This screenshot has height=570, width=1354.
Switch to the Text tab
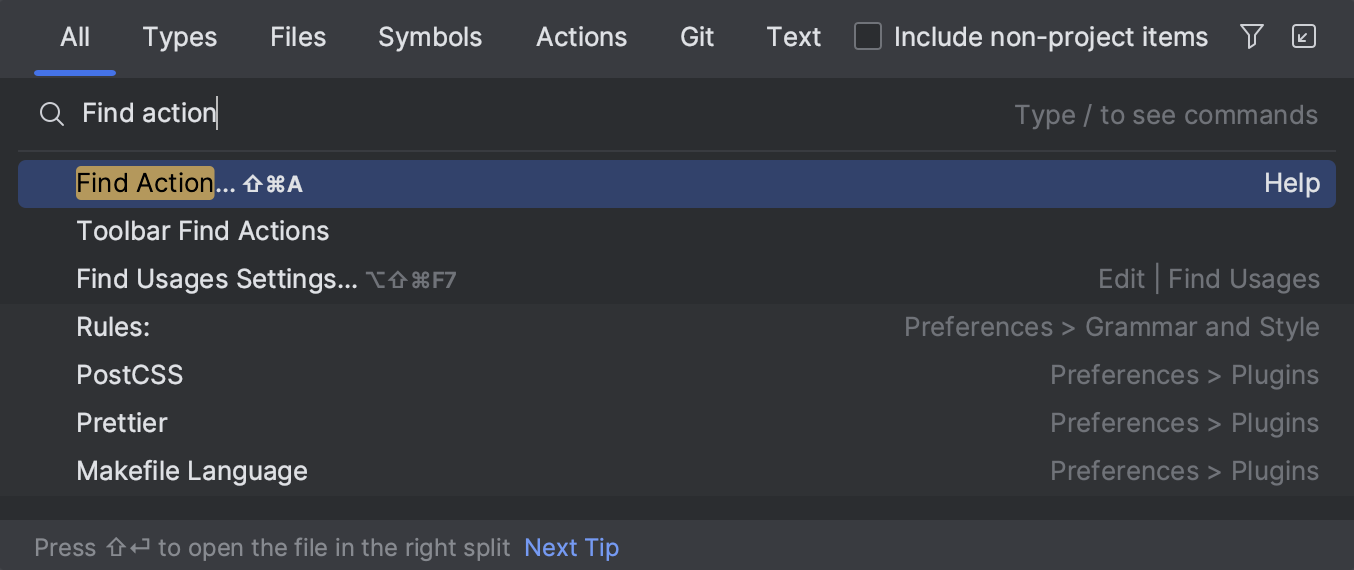click(x=794, y=38)
